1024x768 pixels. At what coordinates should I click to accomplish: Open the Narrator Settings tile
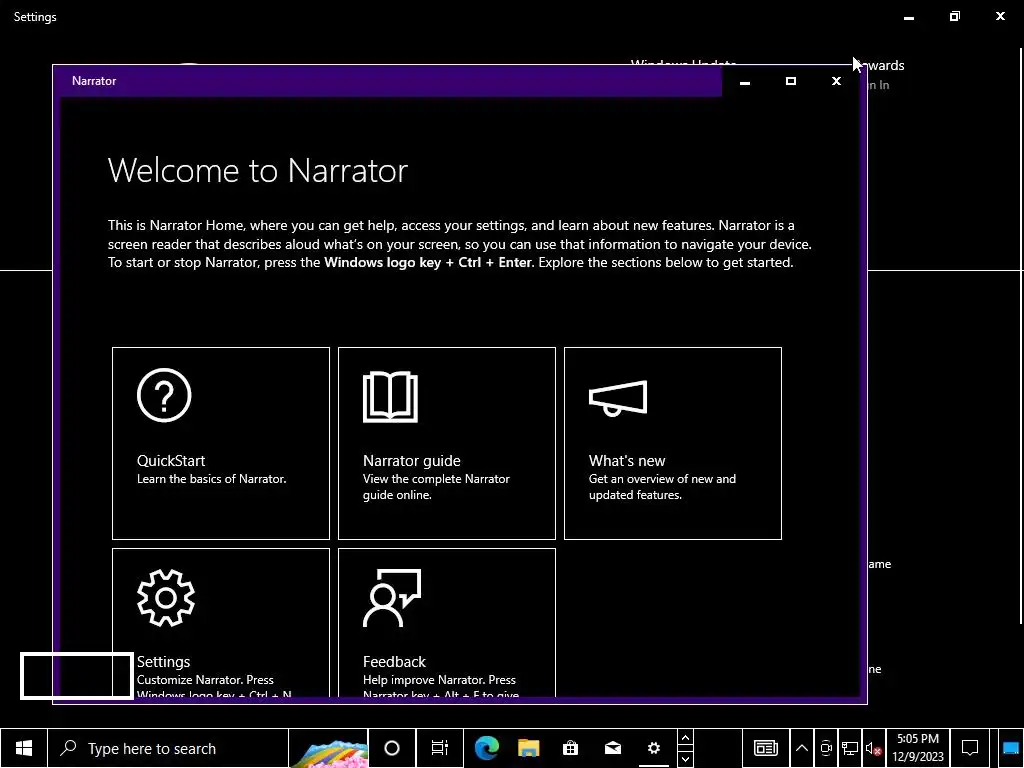[x=221, y=622]
